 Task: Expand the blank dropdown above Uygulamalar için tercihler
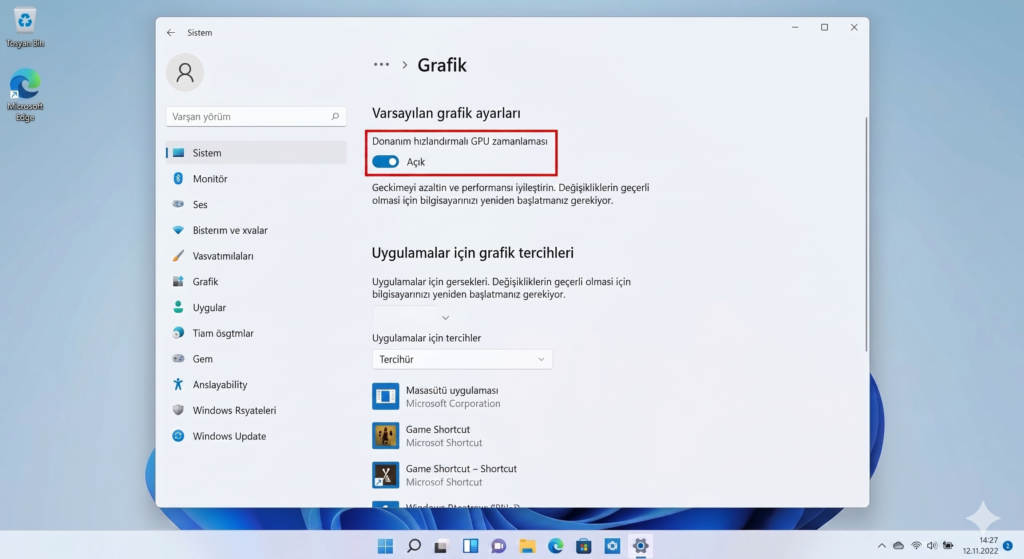413,317
